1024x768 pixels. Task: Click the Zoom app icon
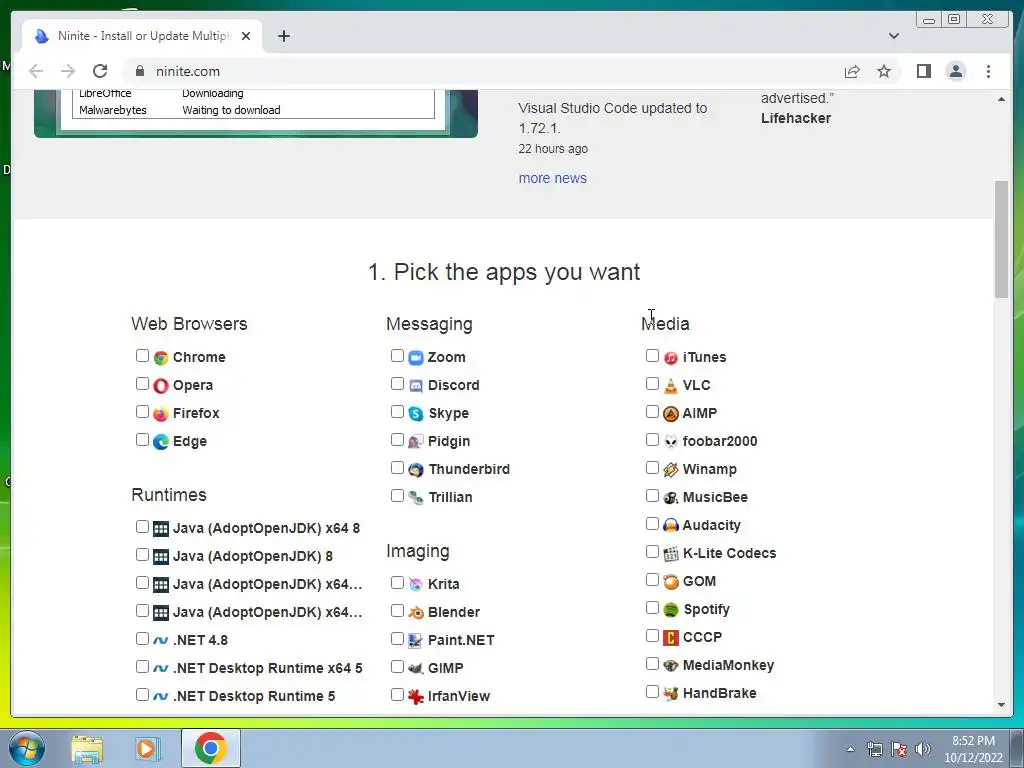click(416, 358)
